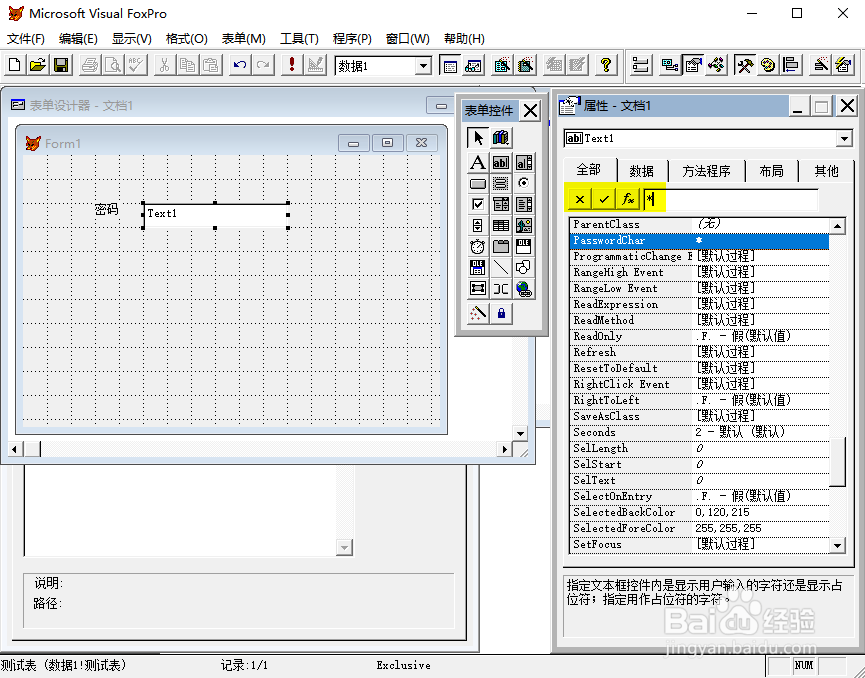Select the Edit Box control tool
The width and height of the screenshot is (865, 678).
(x=524, y=163)
